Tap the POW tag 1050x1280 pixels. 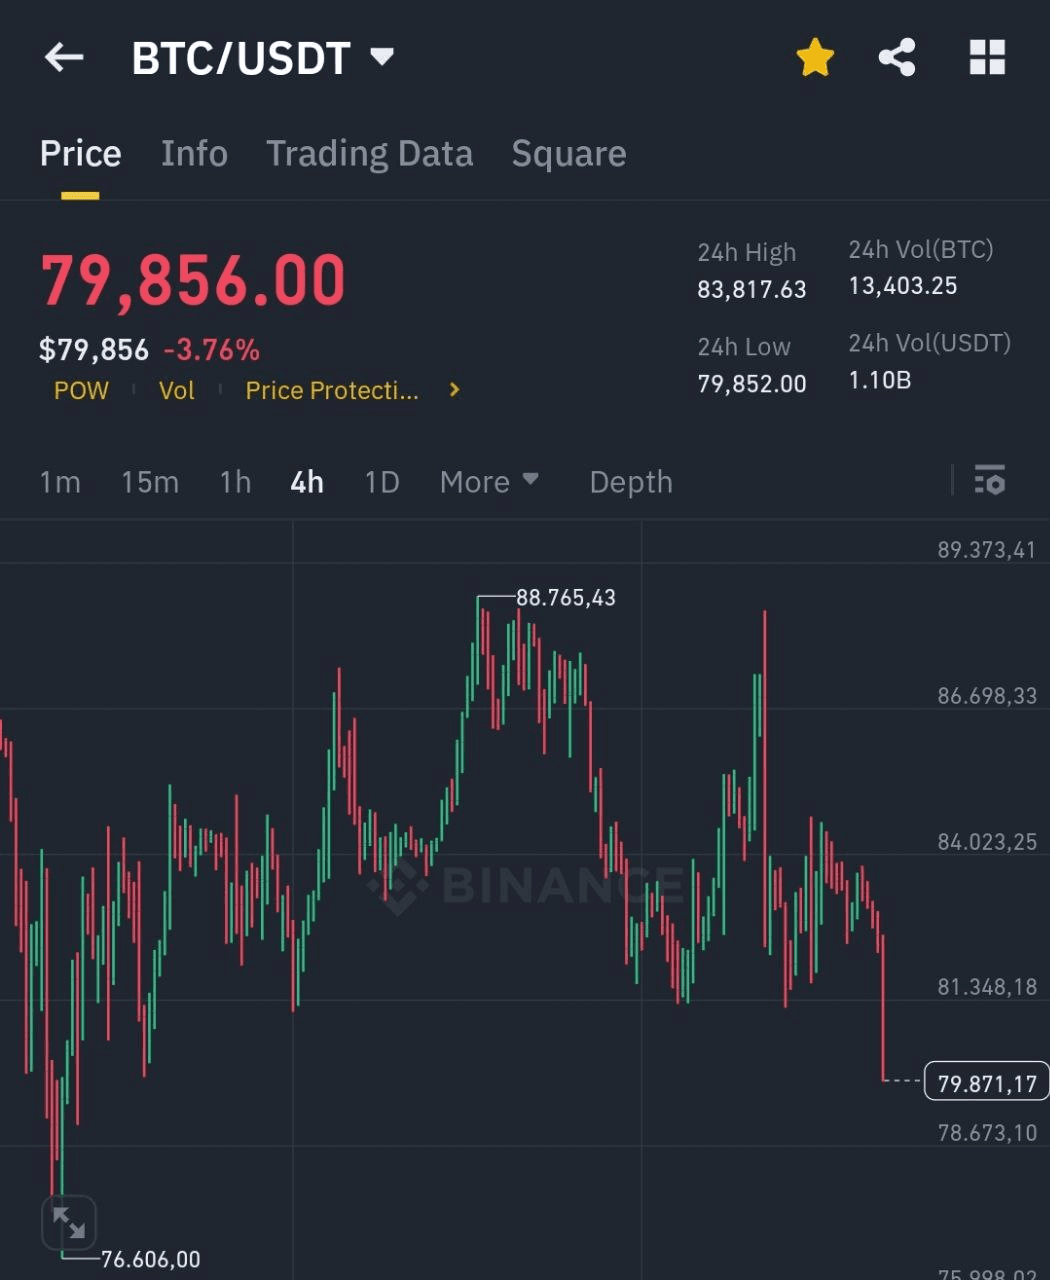pos(81,390)
